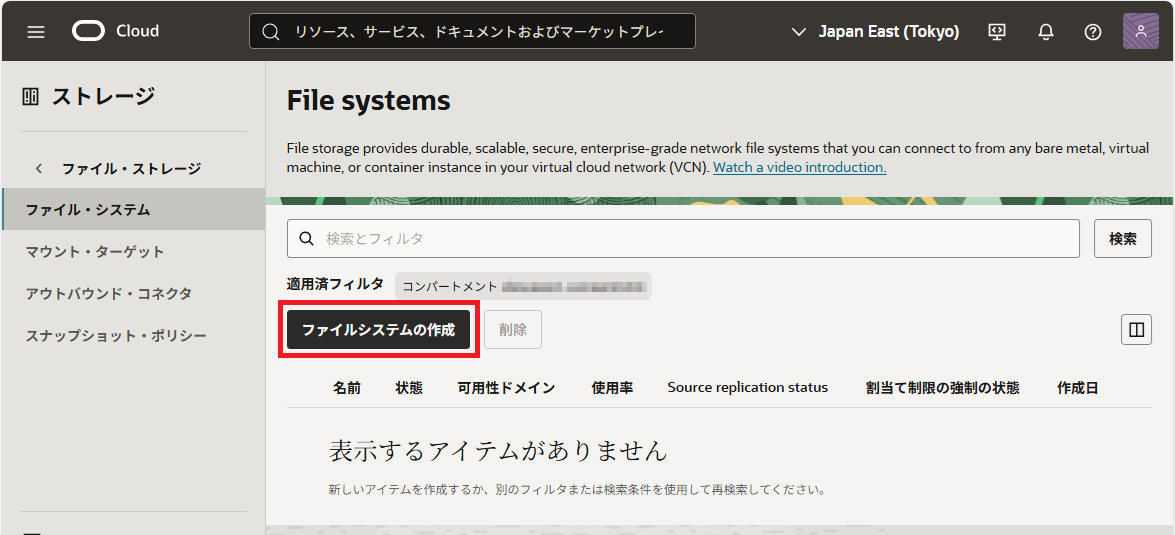This screenshot has width=1175, height=535.
Task: Open the Cloud Shell developer tools icon
Action: point(997,31)
